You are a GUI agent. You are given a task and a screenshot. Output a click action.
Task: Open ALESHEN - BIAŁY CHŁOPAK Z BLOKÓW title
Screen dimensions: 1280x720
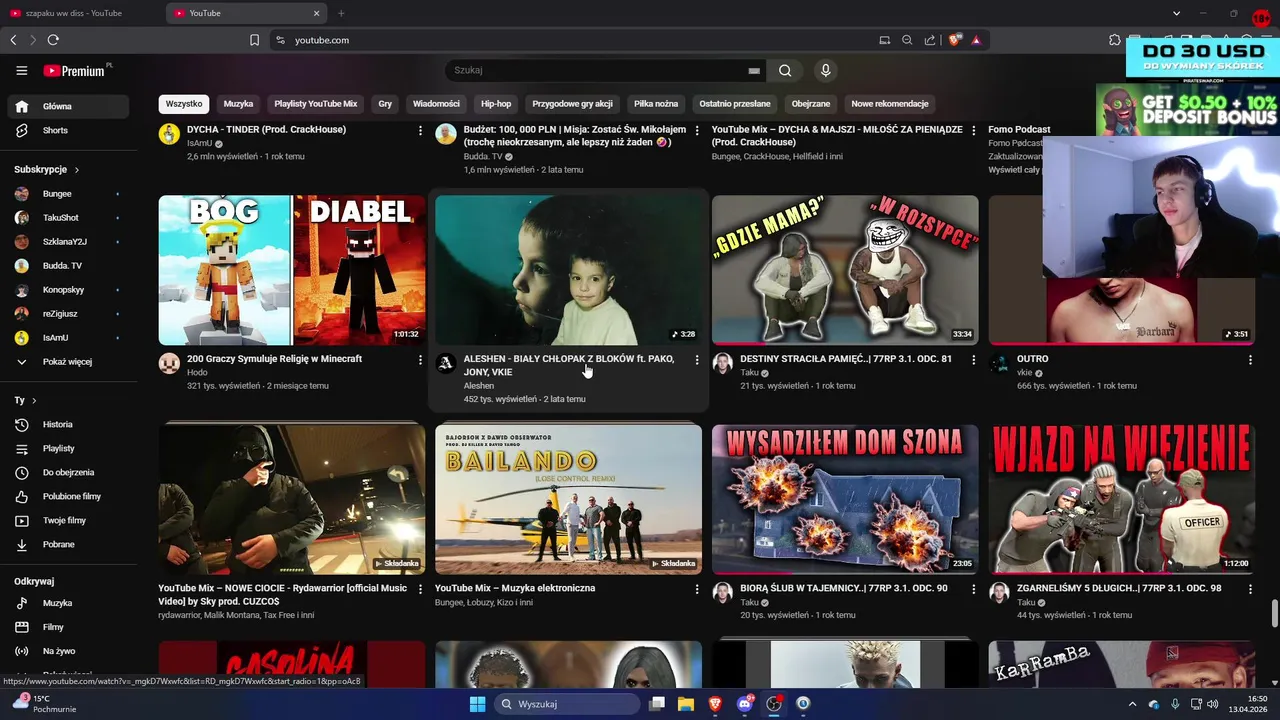point(569,365)
